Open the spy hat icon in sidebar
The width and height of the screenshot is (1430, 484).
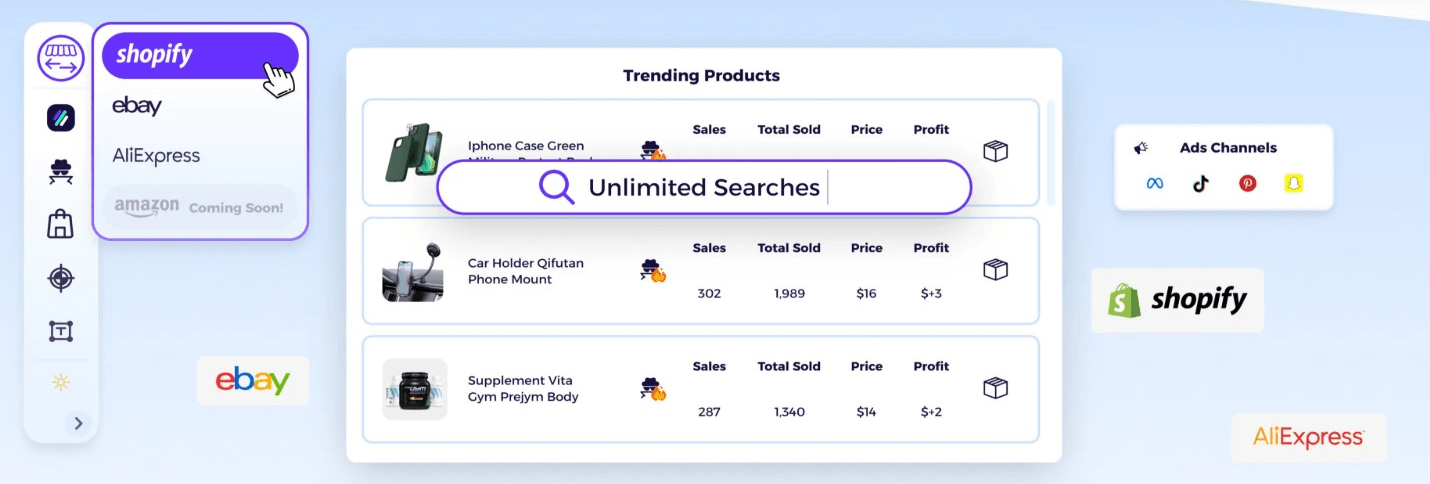pyautogui.click(x=61, y=172)
